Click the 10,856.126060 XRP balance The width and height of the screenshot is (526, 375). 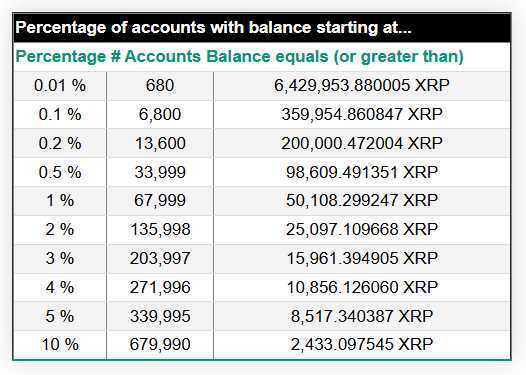click(362, 287)
